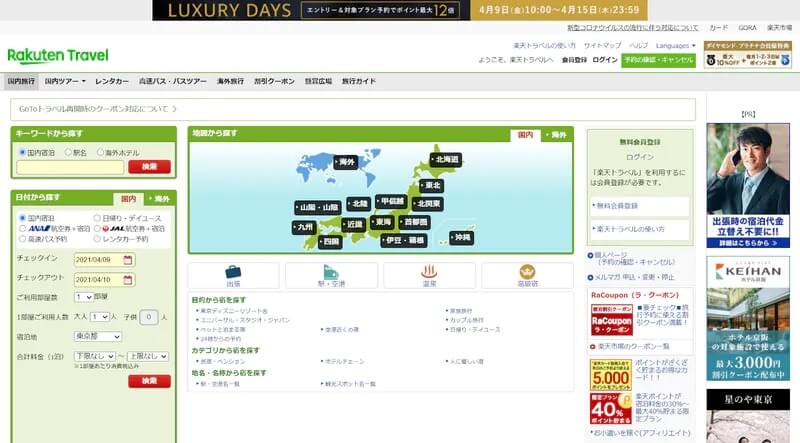Select 海外 on the world map

point(346,162)
